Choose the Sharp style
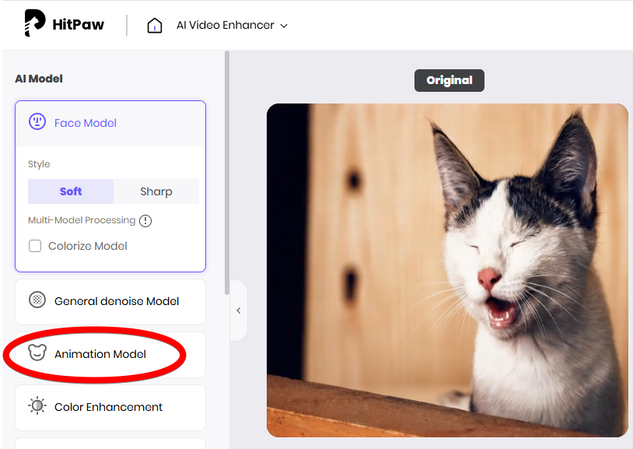This screenshot has width=633, height=449. coord(156,191)
